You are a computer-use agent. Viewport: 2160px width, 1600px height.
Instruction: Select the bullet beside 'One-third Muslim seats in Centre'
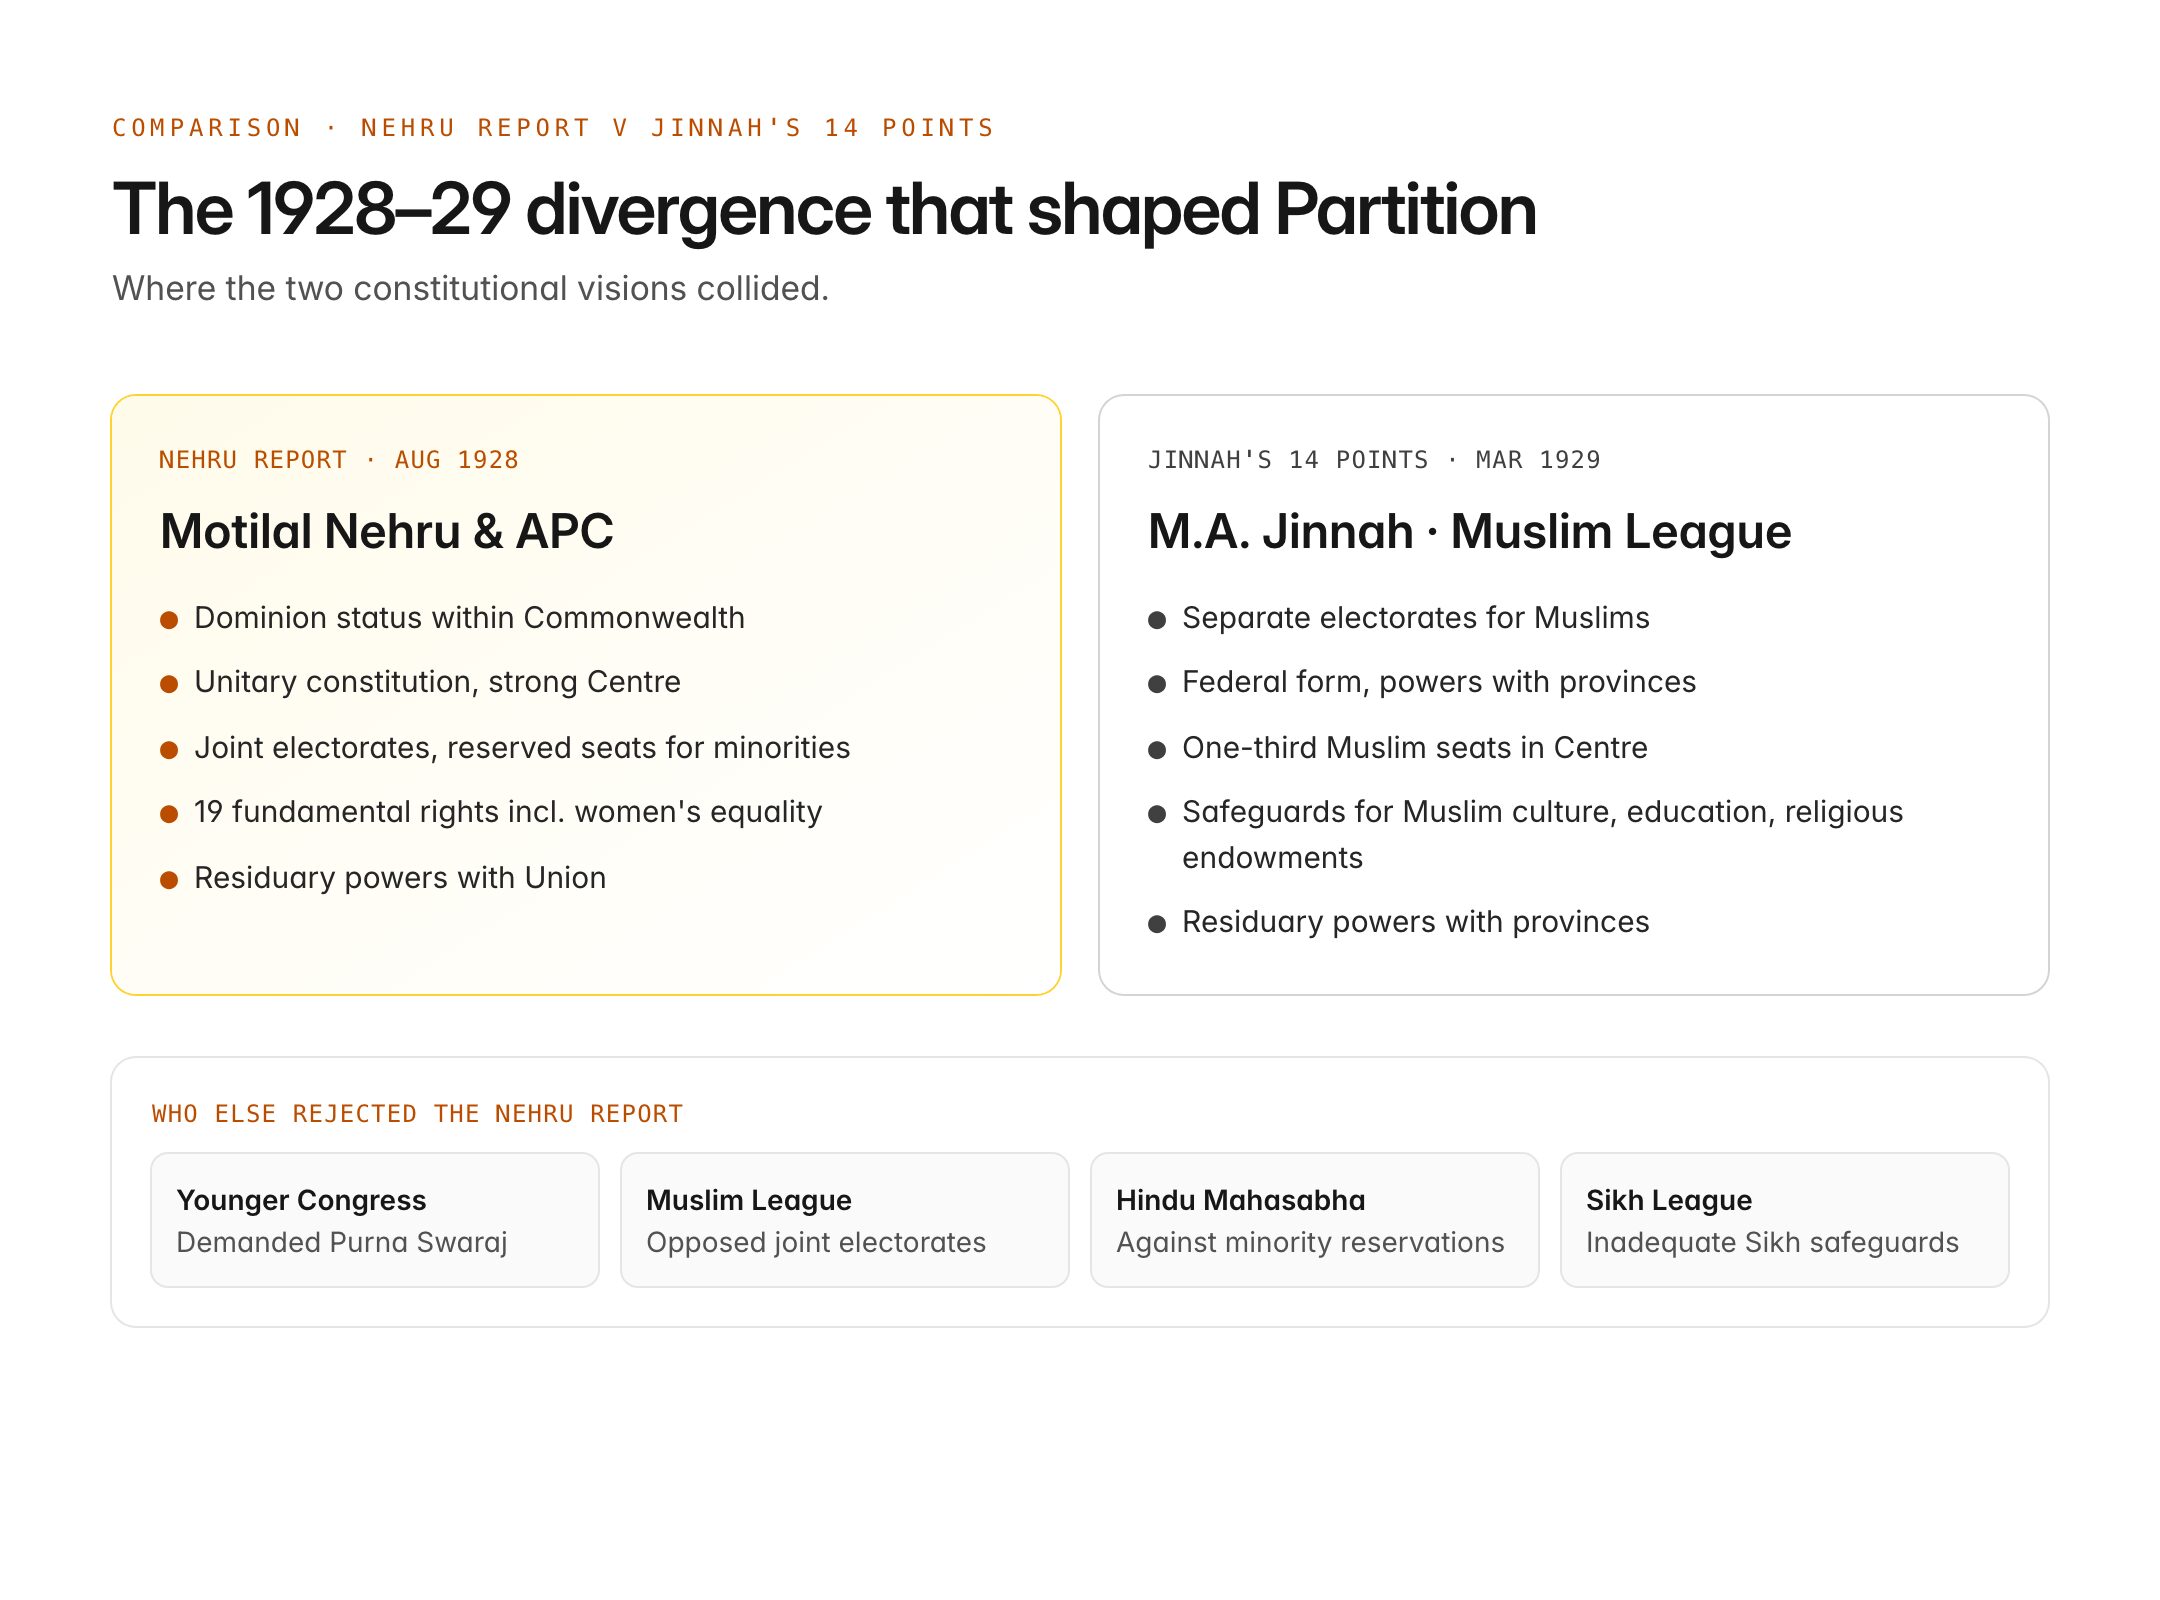[x=1157, y=748]
